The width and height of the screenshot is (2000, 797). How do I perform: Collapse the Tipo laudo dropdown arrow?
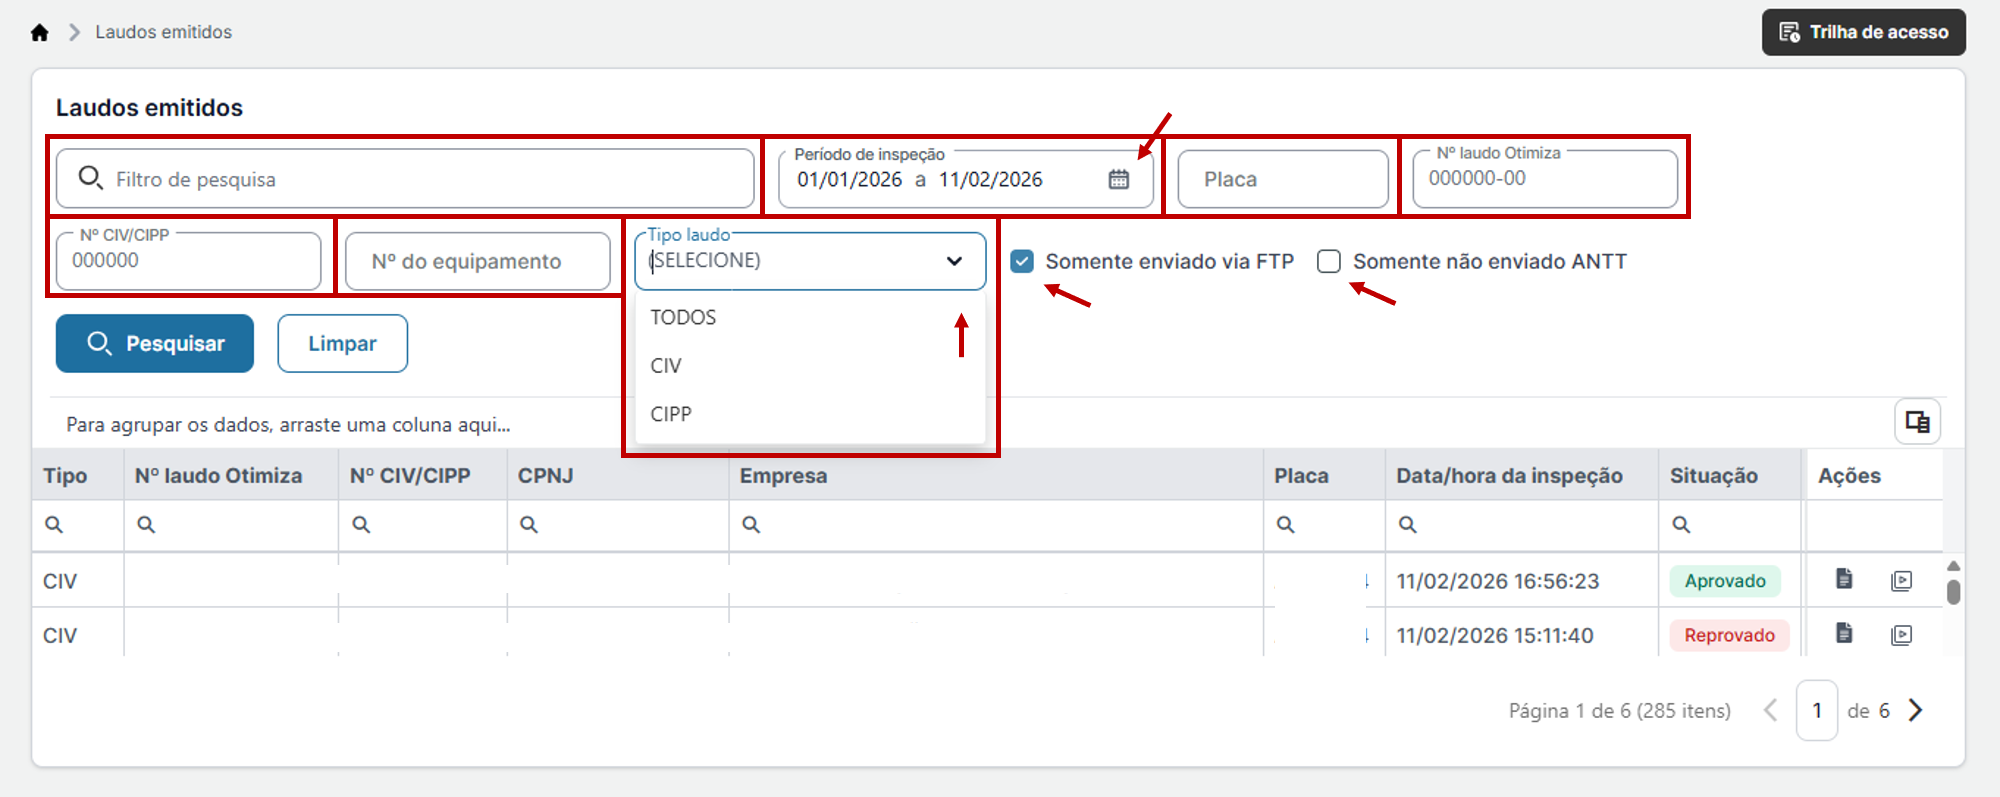pyautogui.click(x=954, y=261)
